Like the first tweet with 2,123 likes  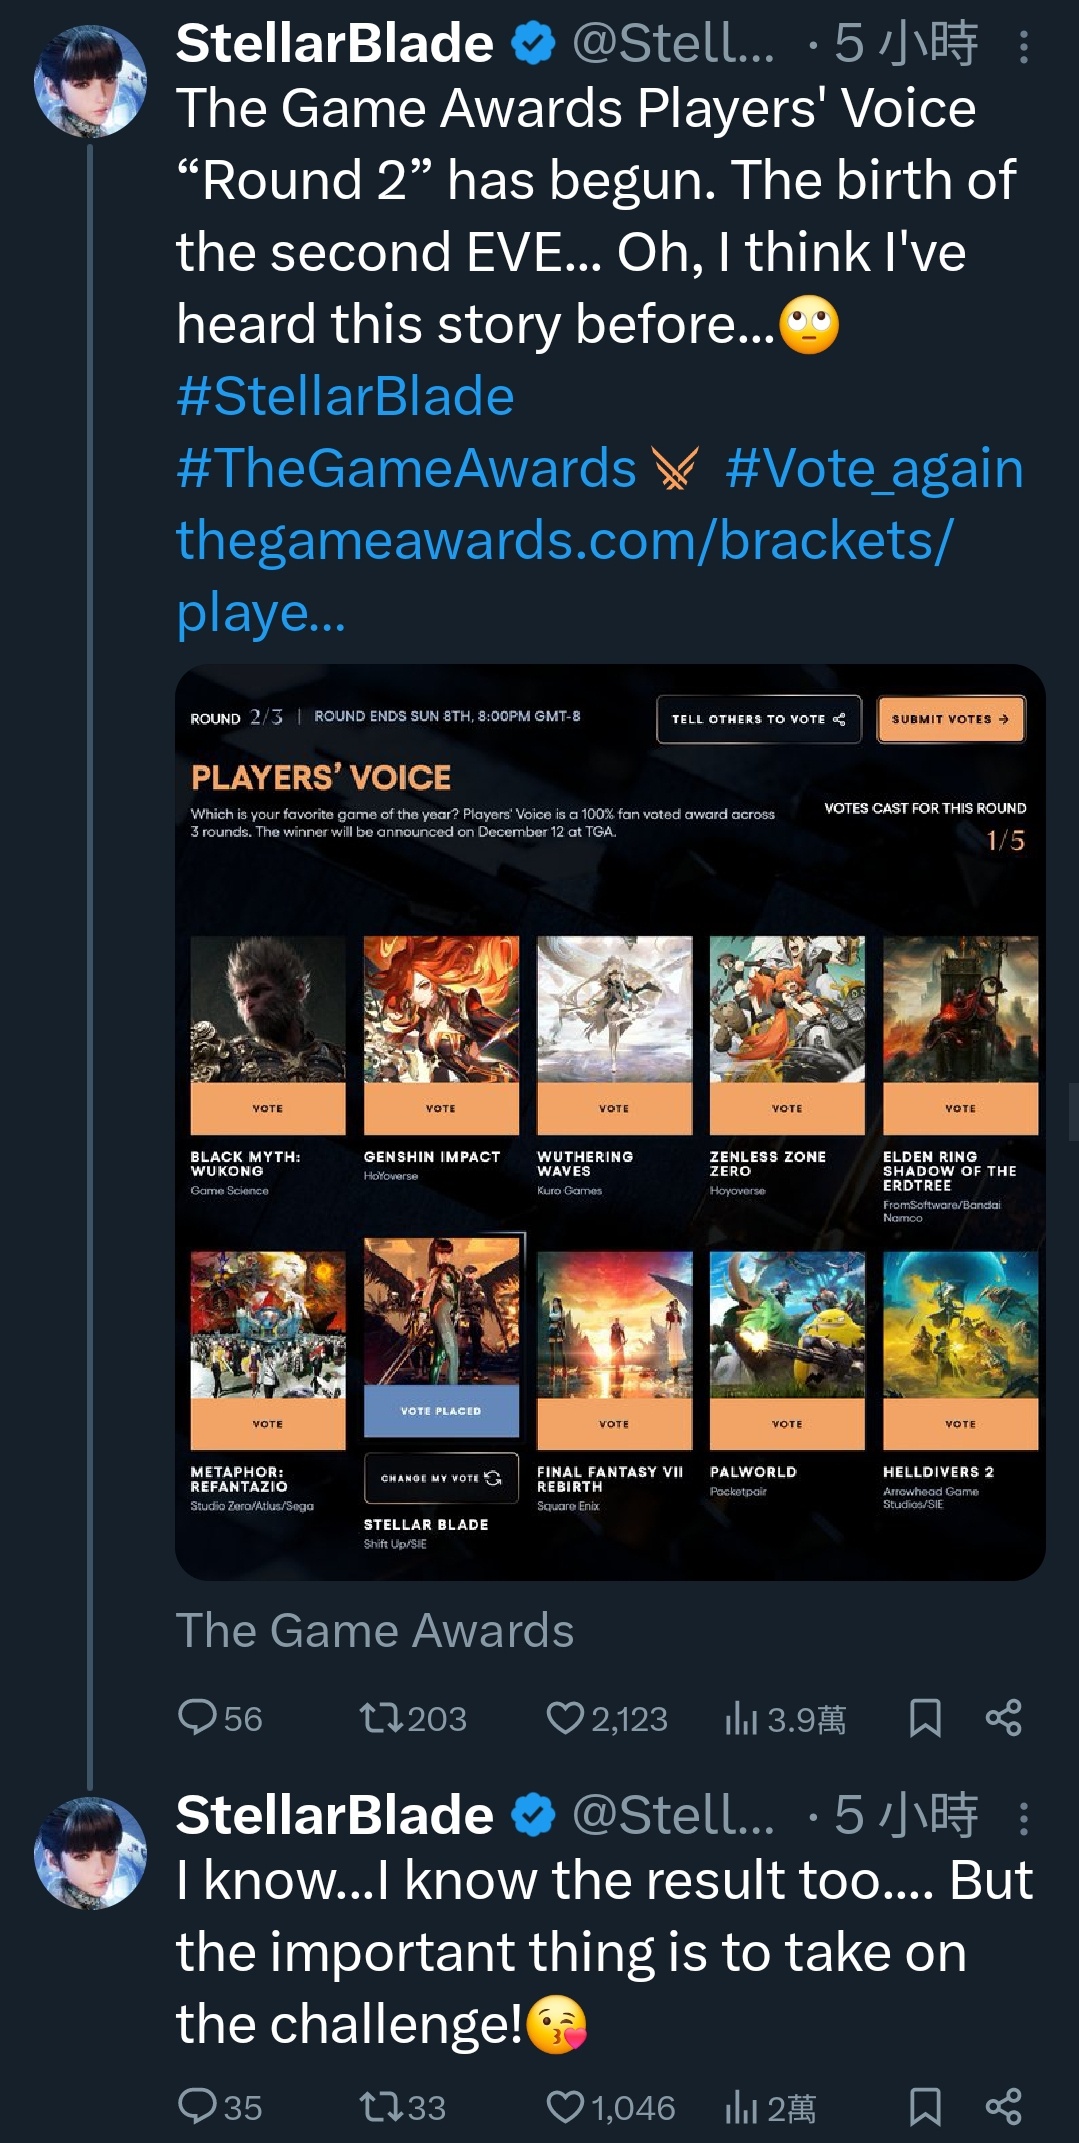565,1718
